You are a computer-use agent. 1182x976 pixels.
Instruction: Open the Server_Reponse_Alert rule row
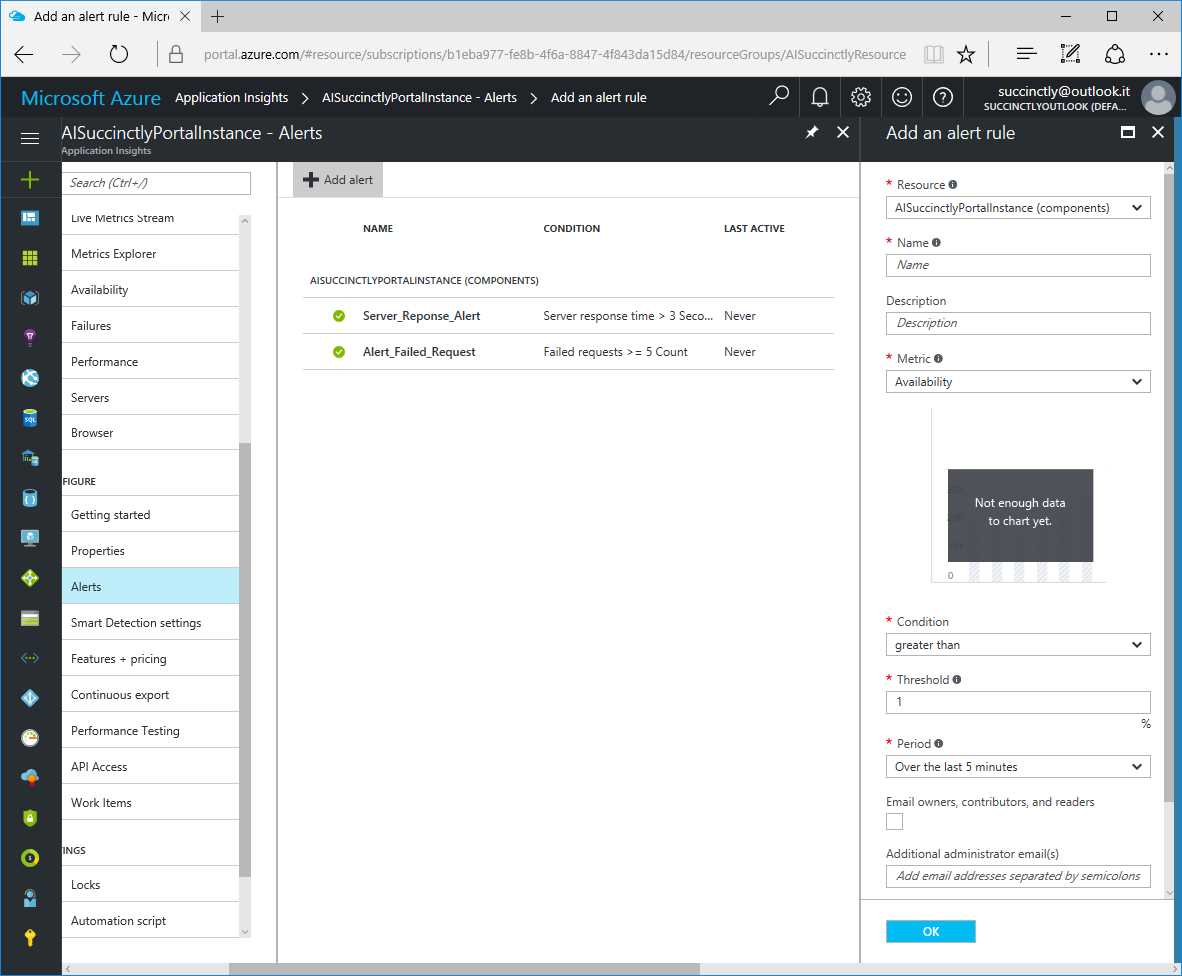click(568, 316)
